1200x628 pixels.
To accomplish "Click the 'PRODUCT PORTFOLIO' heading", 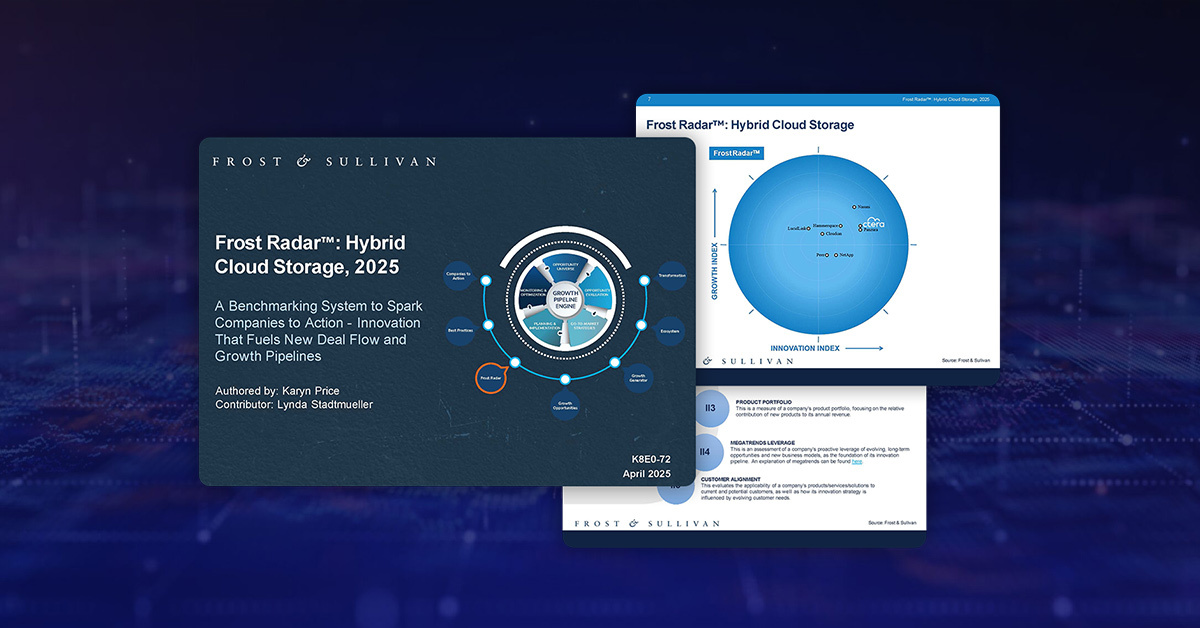I will 763,402.
